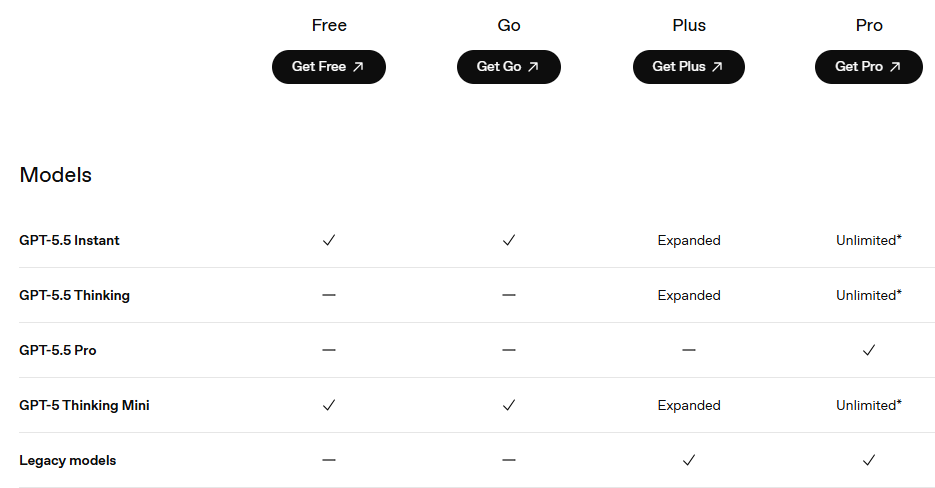Click Go checkmark for GPT-5 Thinking Mini

[x=509, y=405]
